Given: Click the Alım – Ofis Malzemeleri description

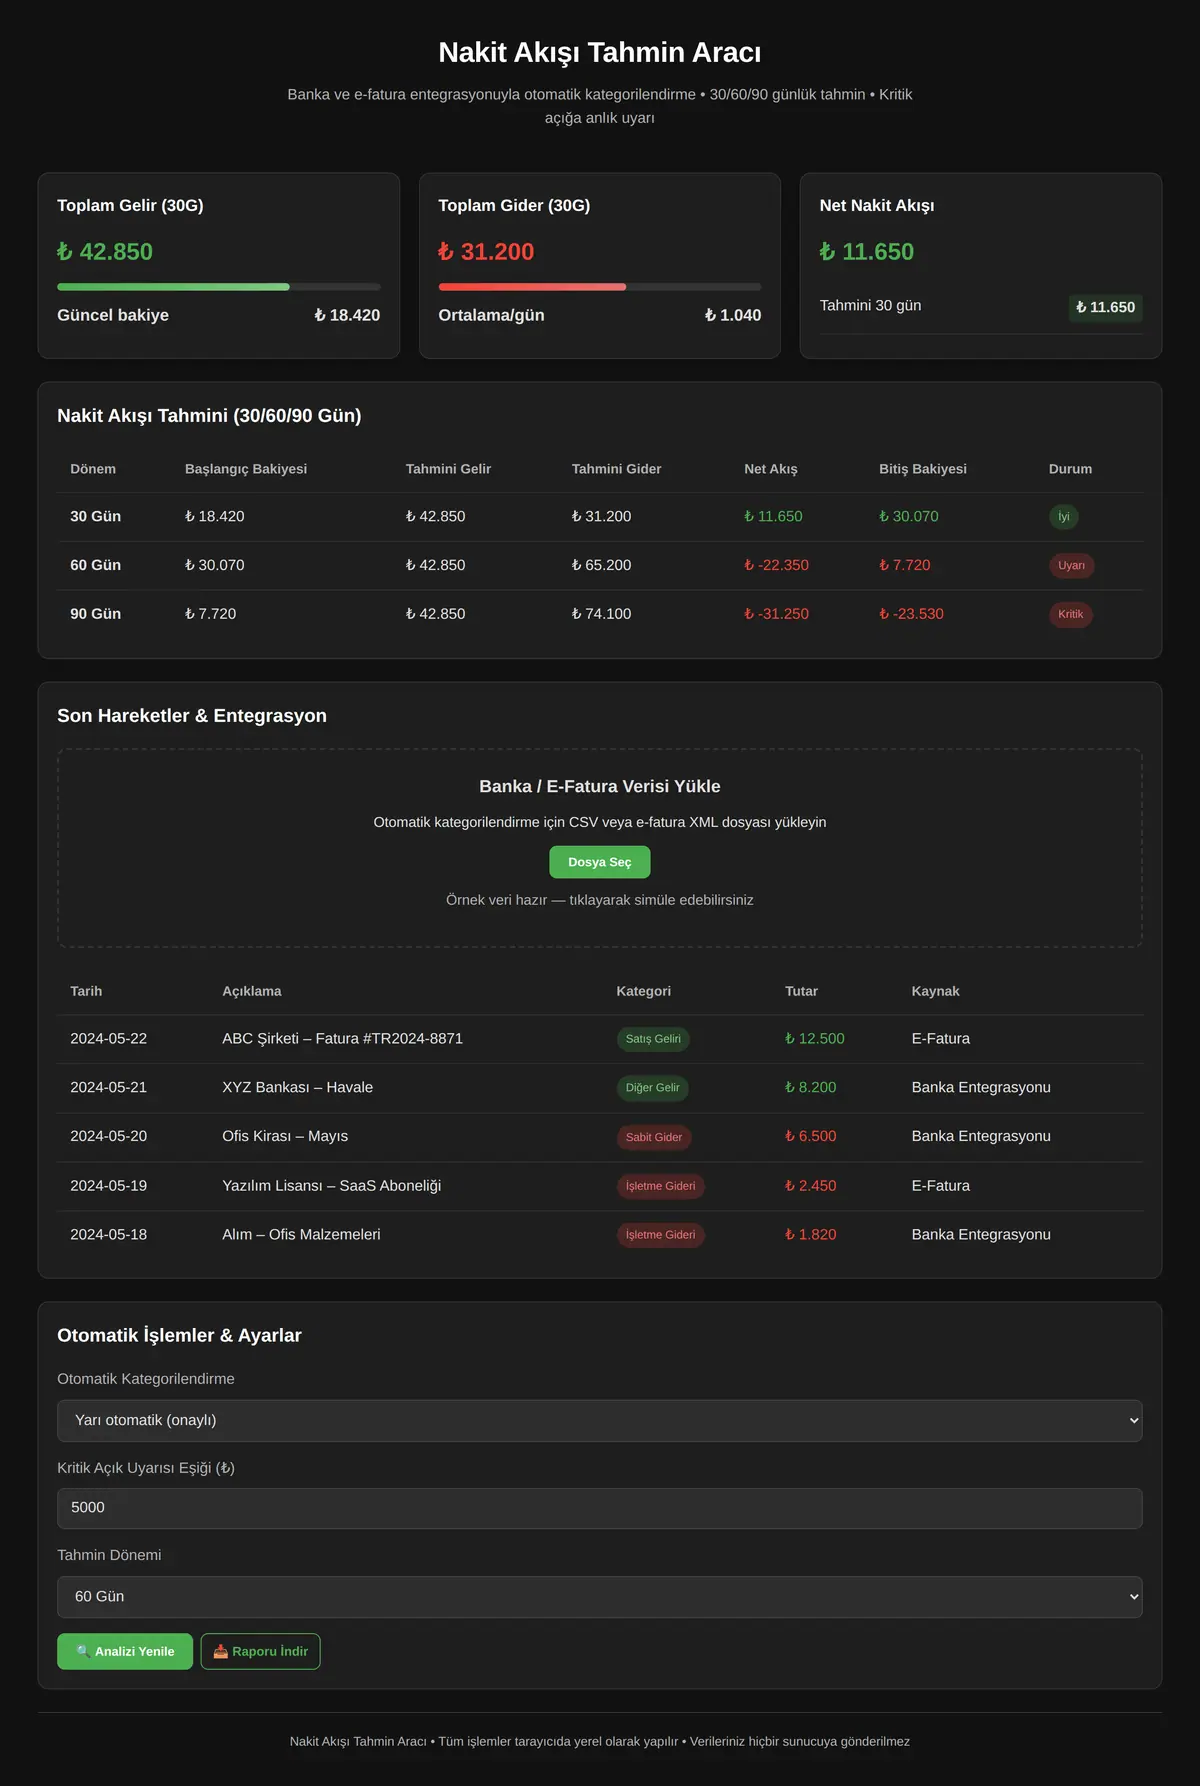Looking at the screenshot, I should tap(301, 1235).
